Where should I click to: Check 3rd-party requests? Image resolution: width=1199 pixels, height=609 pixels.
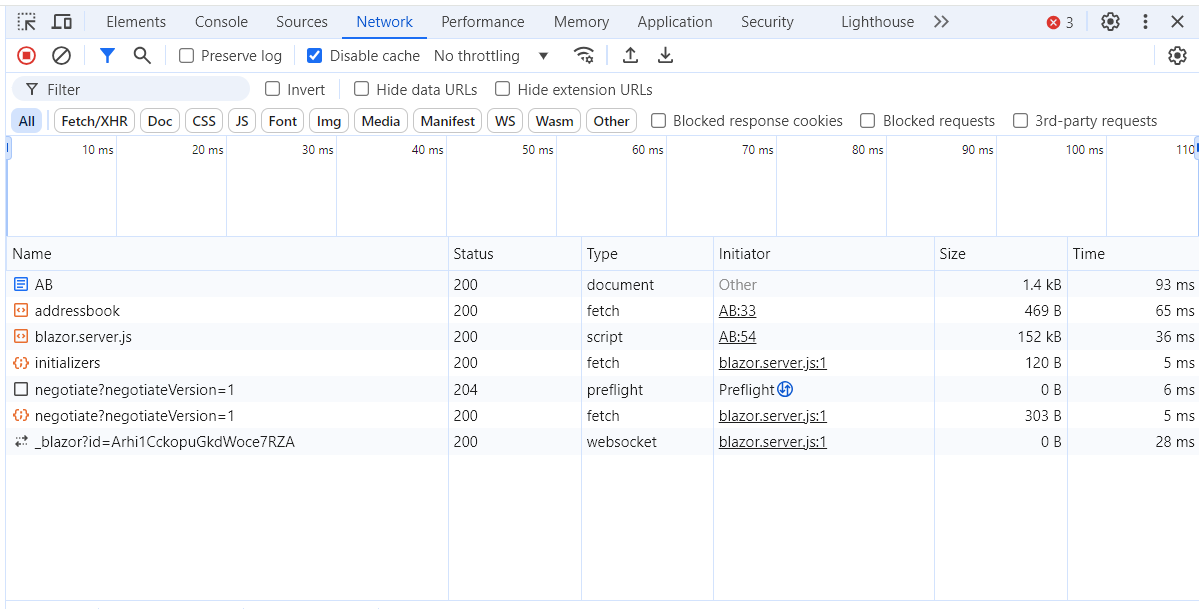tap(1020, 120)
